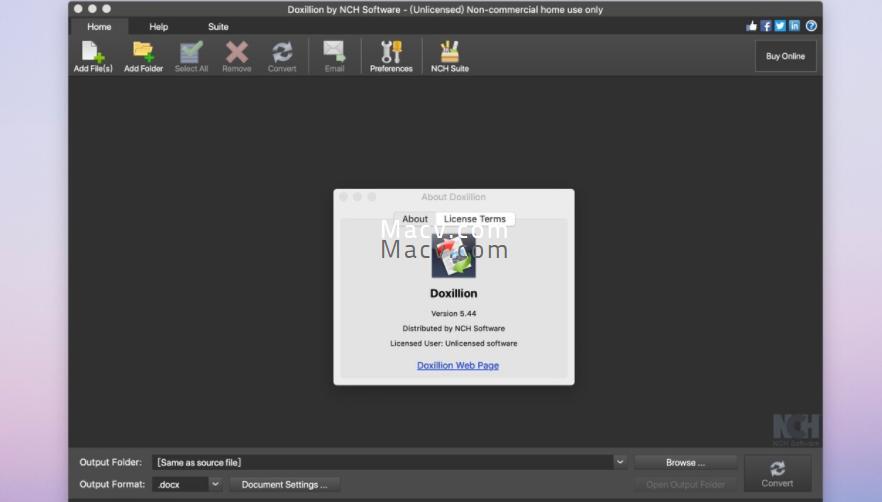
Task: Click the LinkedIn share icon
Action: (794, 26)
